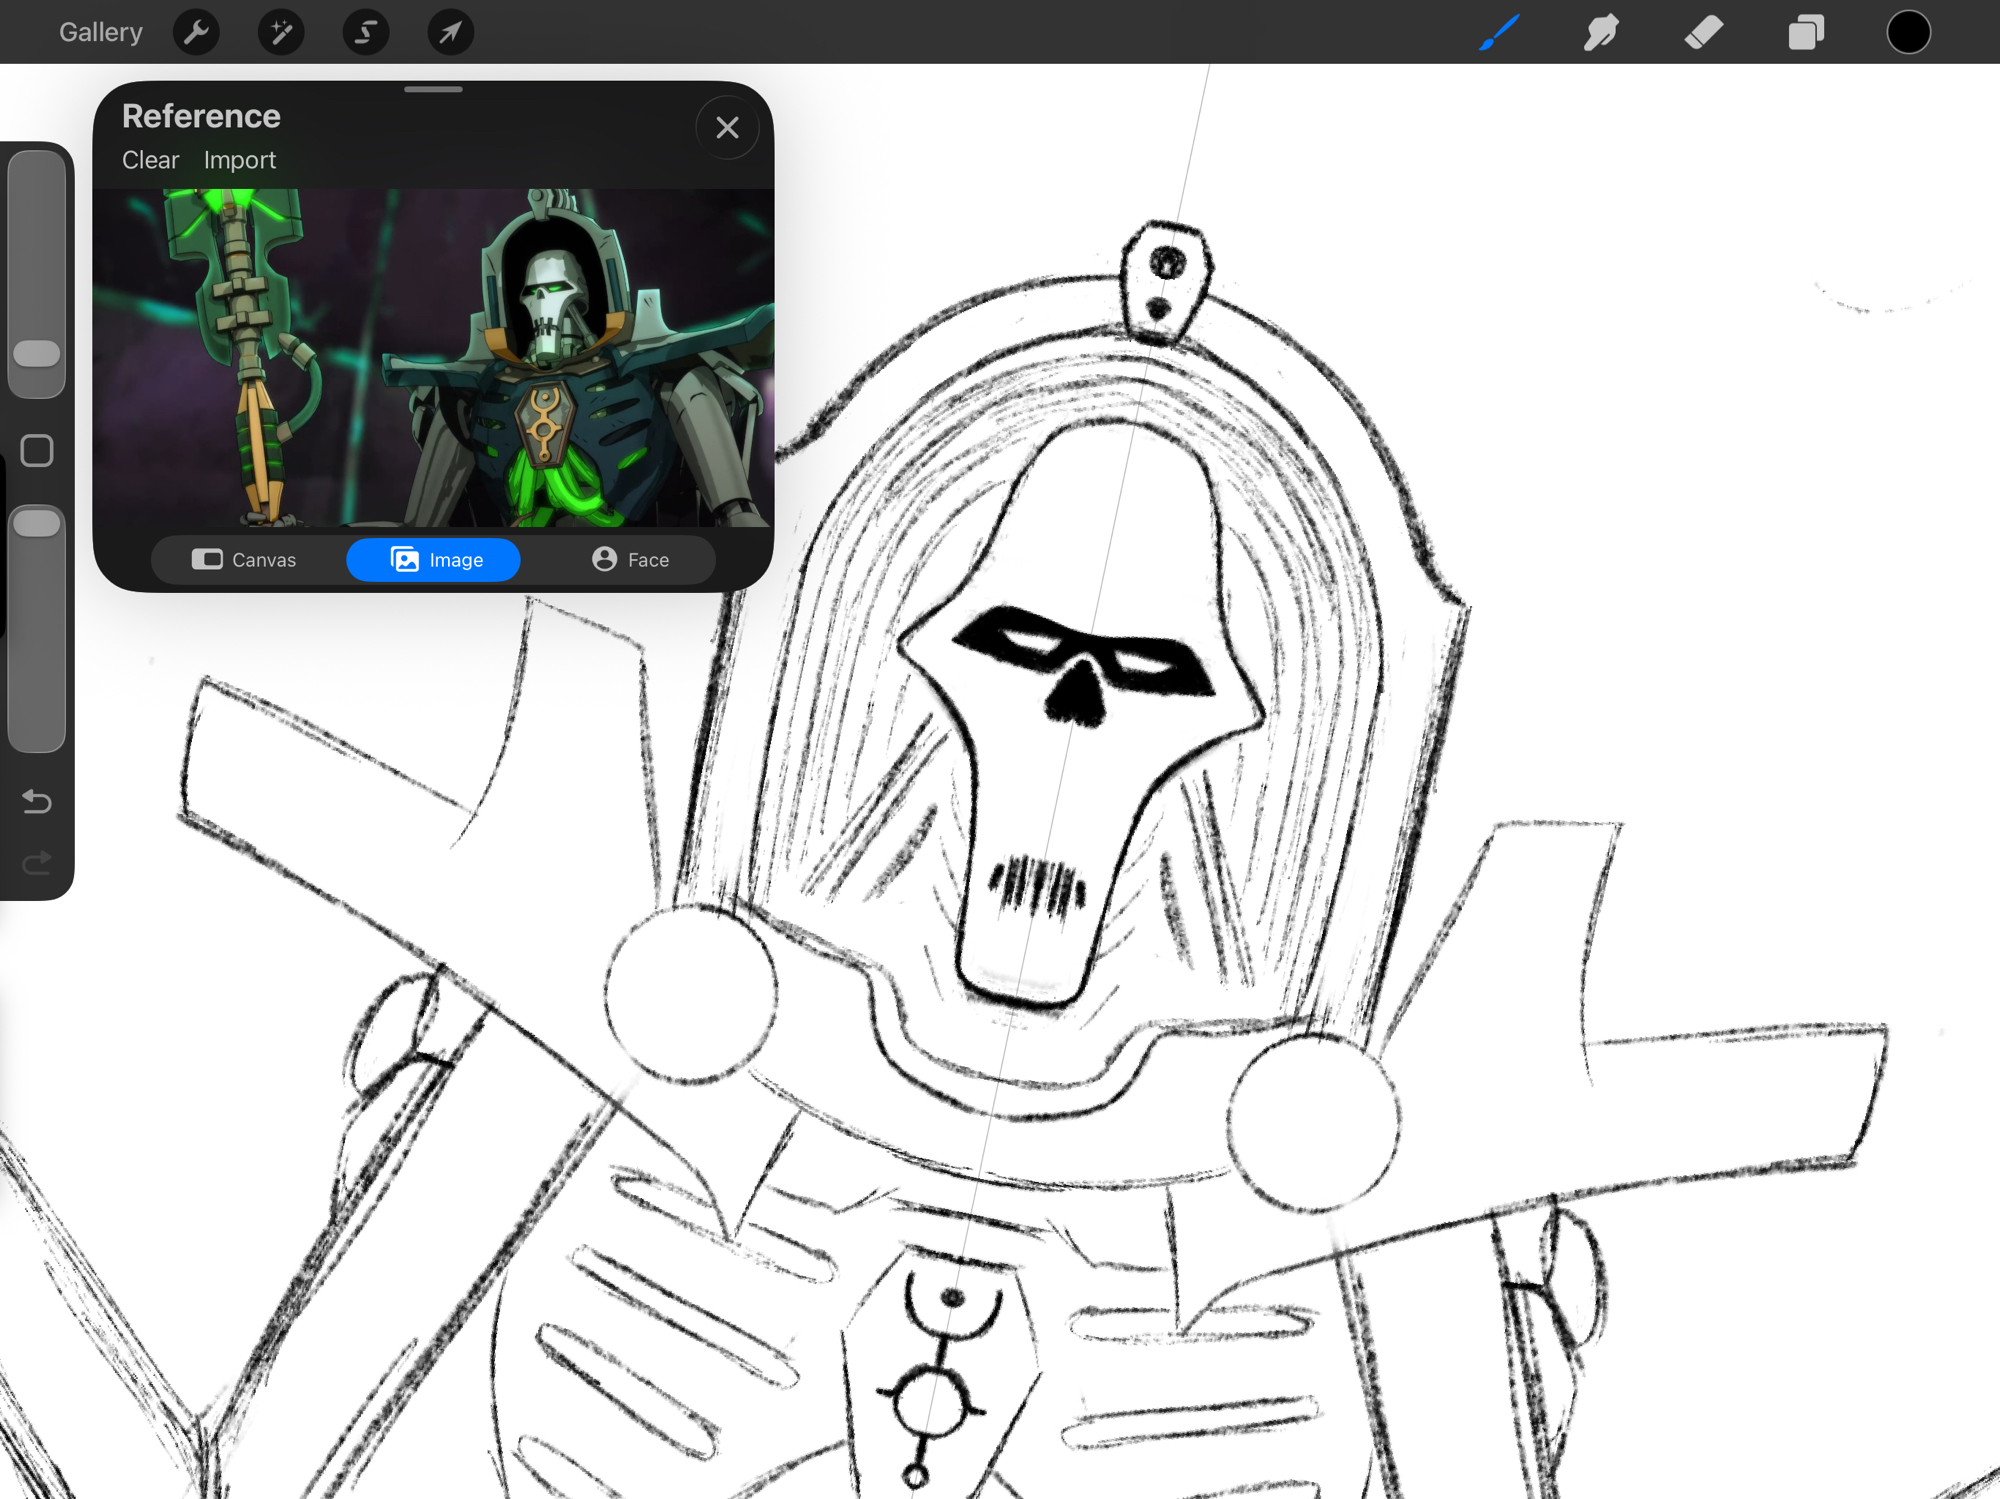Switch reference to Face mode

coord(630,560)
